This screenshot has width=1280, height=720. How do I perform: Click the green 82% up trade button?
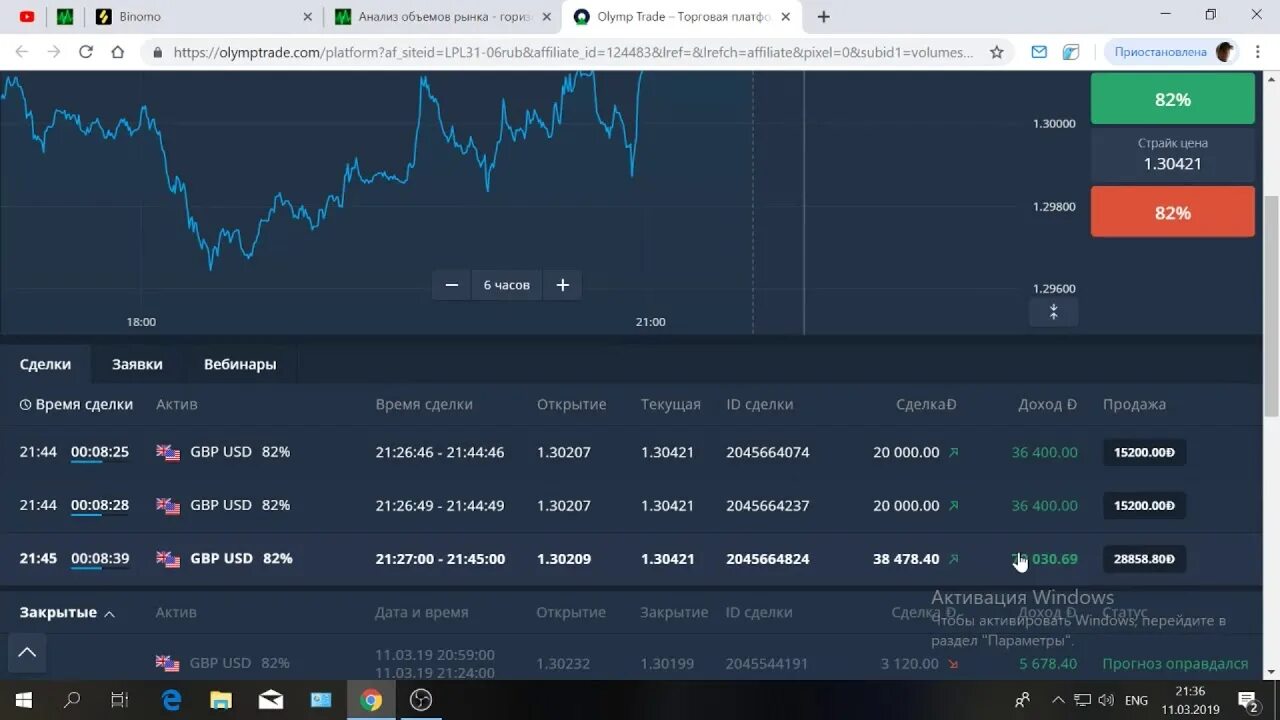click(x=1172, y=99)
